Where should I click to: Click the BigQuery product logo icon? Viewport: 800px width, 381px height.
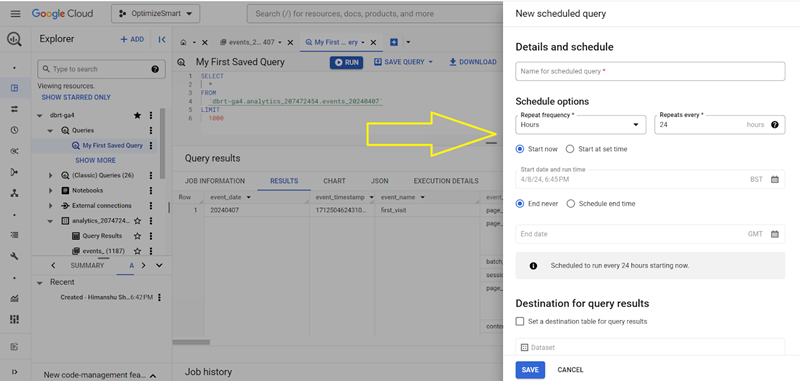click(14, 40)
